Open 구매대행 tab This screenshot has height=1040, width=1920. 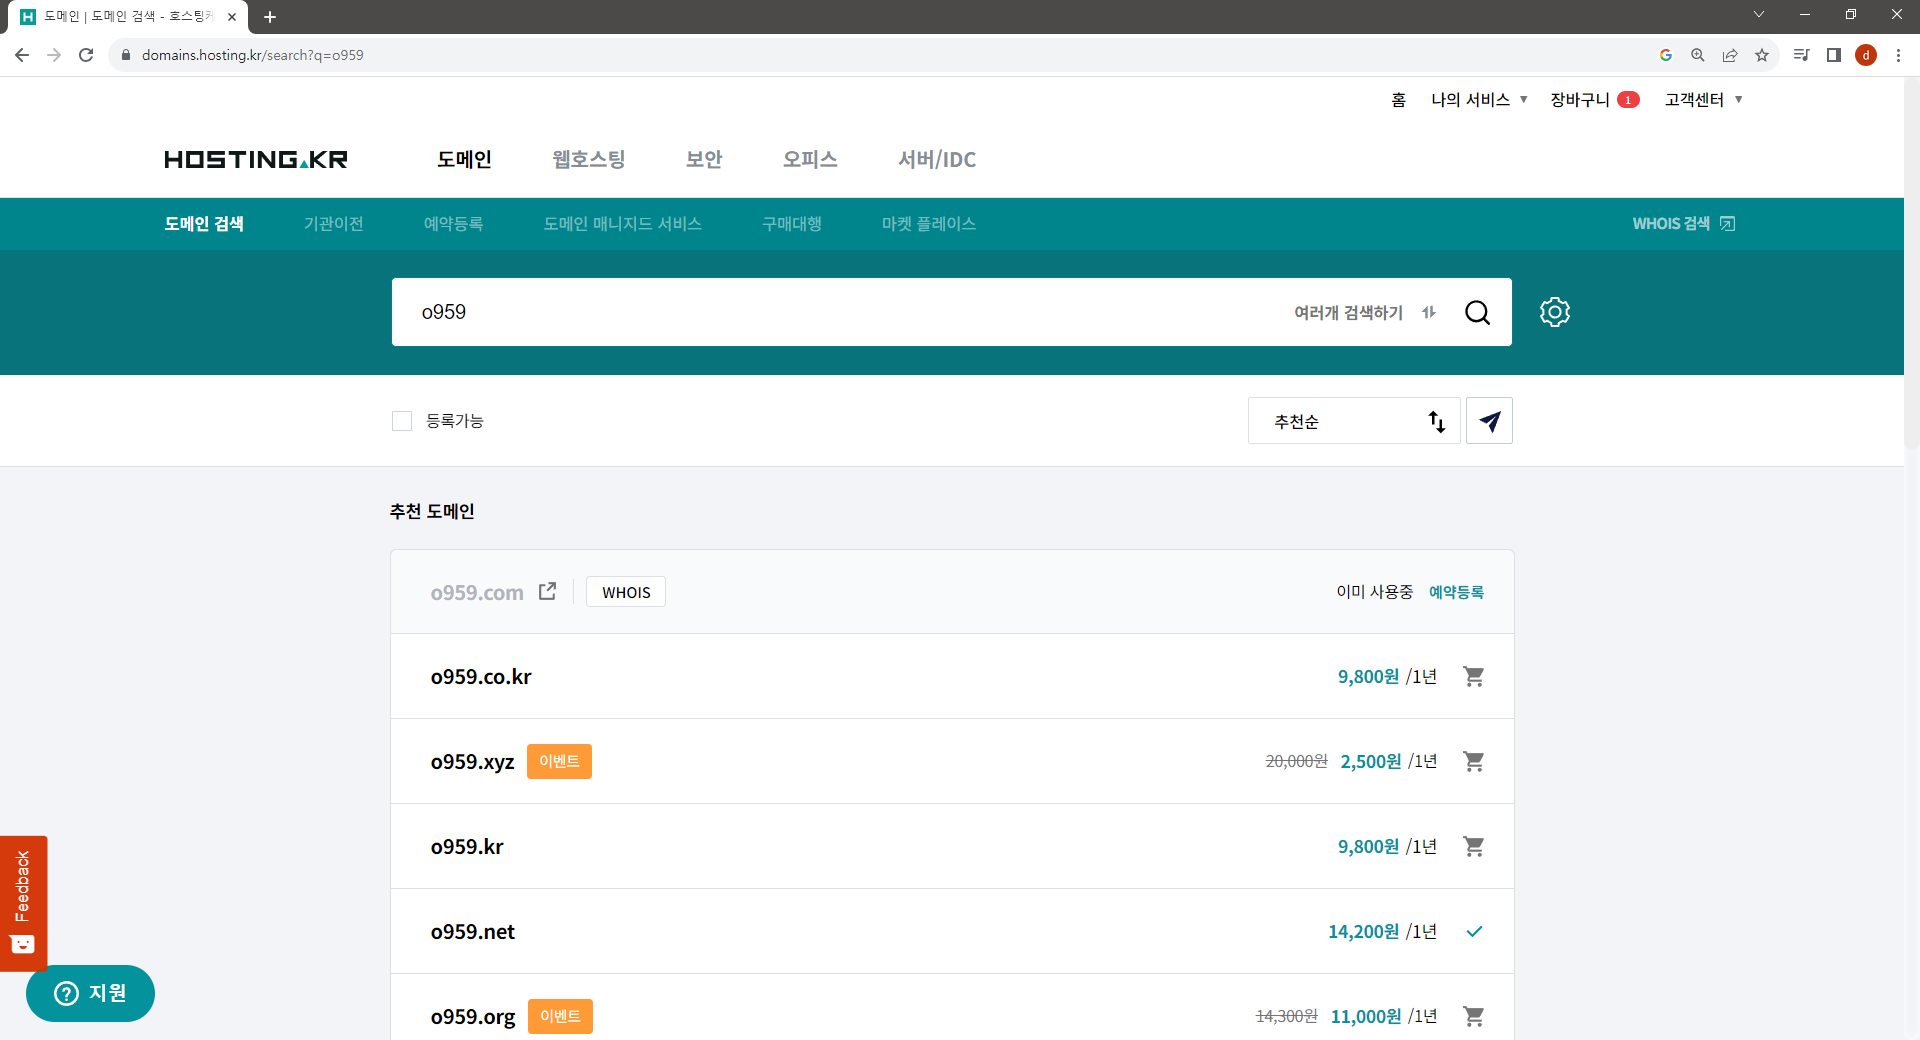coord(792,224)
